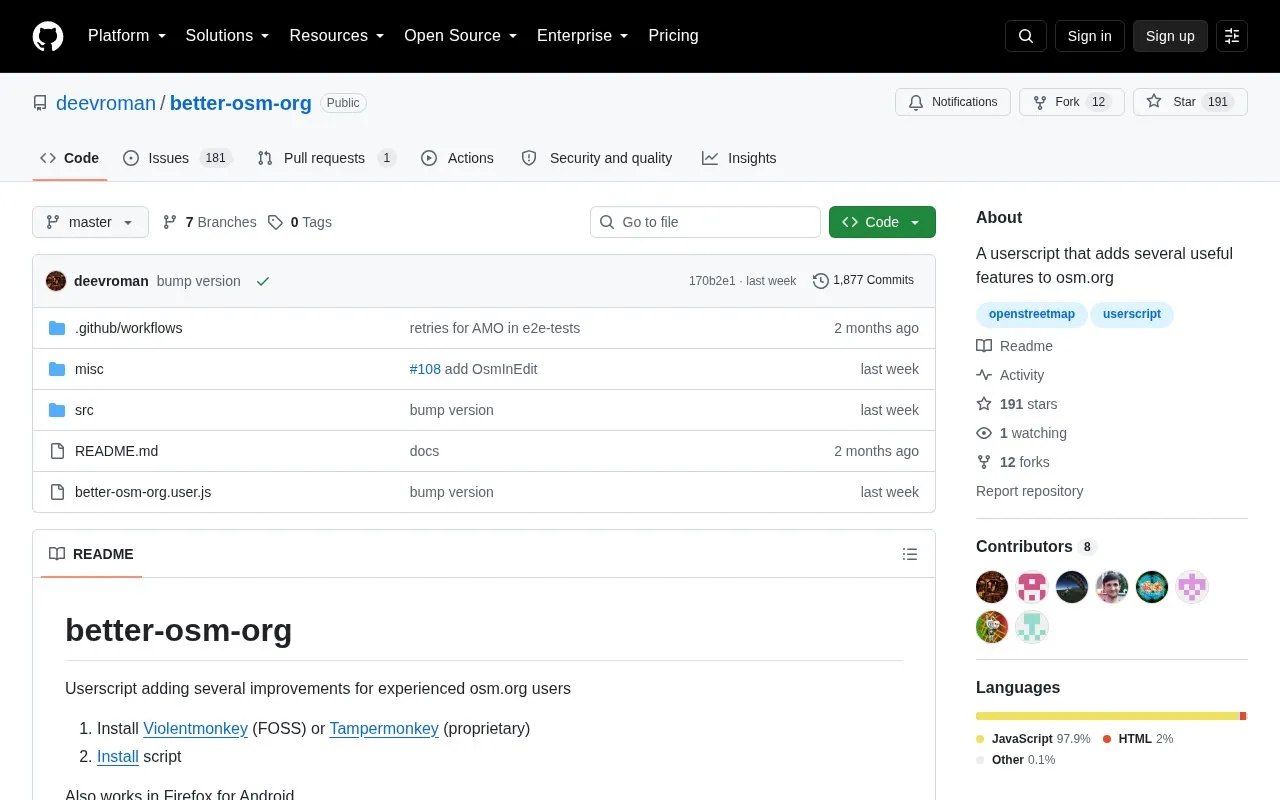Click the repository book icon beside deevroman

(40, 103)
